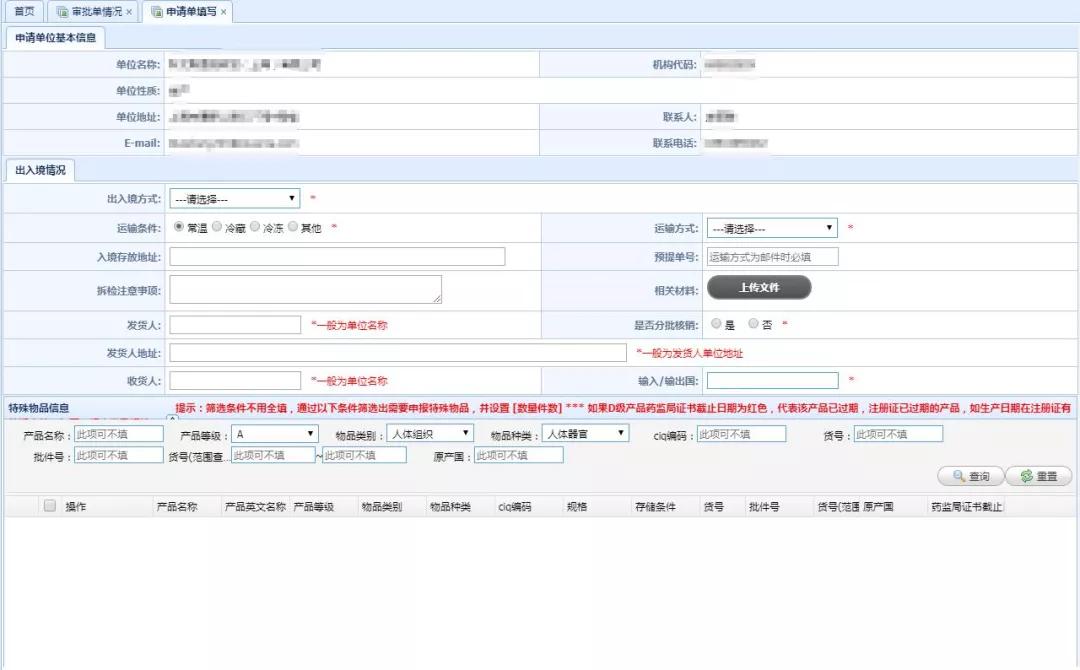Switch to the 首页 tab

(23, 13)
